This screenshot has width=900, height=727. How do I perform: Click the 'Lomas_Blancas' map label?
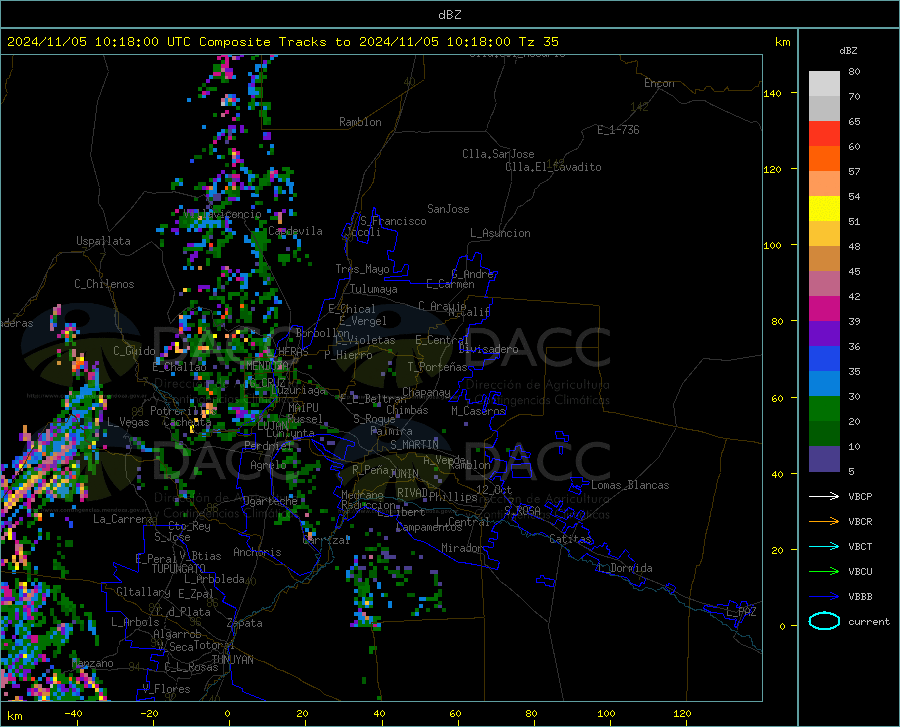pos(630,485)
